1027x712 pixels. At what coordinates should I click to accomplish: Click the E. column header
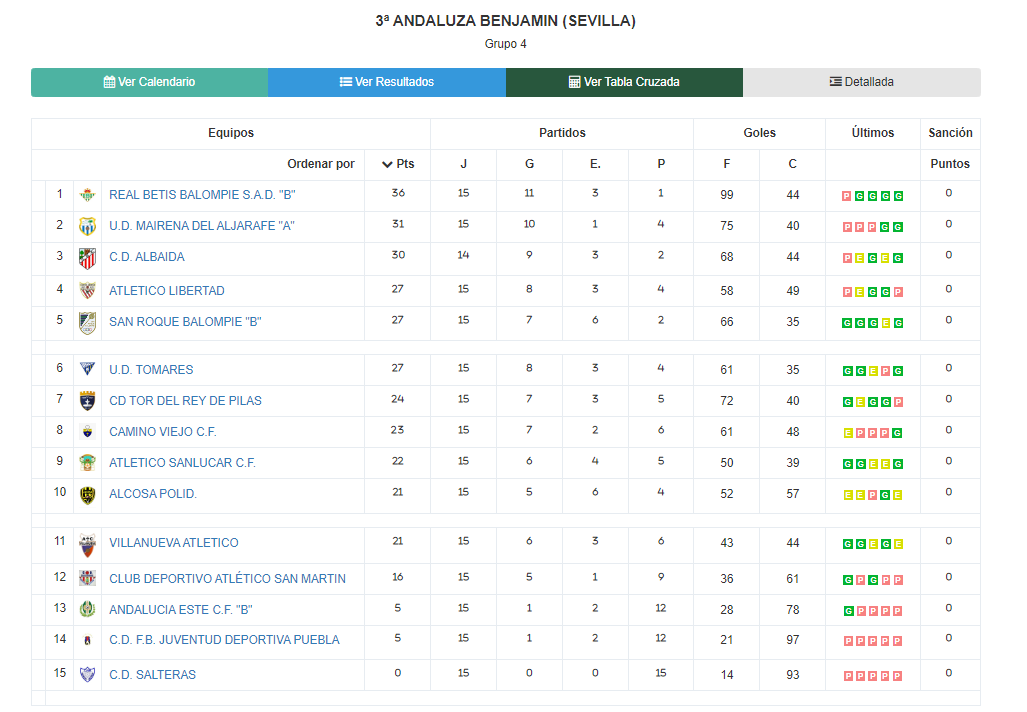tap(595, 164)
